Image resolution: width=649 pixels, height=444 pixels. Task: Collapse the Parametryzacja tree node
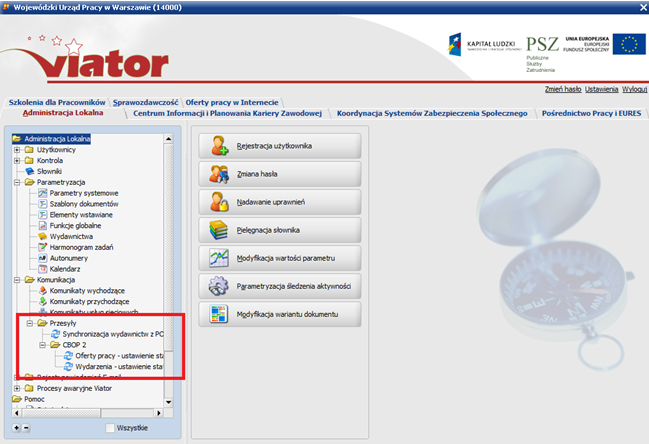[x=17, y=182]
